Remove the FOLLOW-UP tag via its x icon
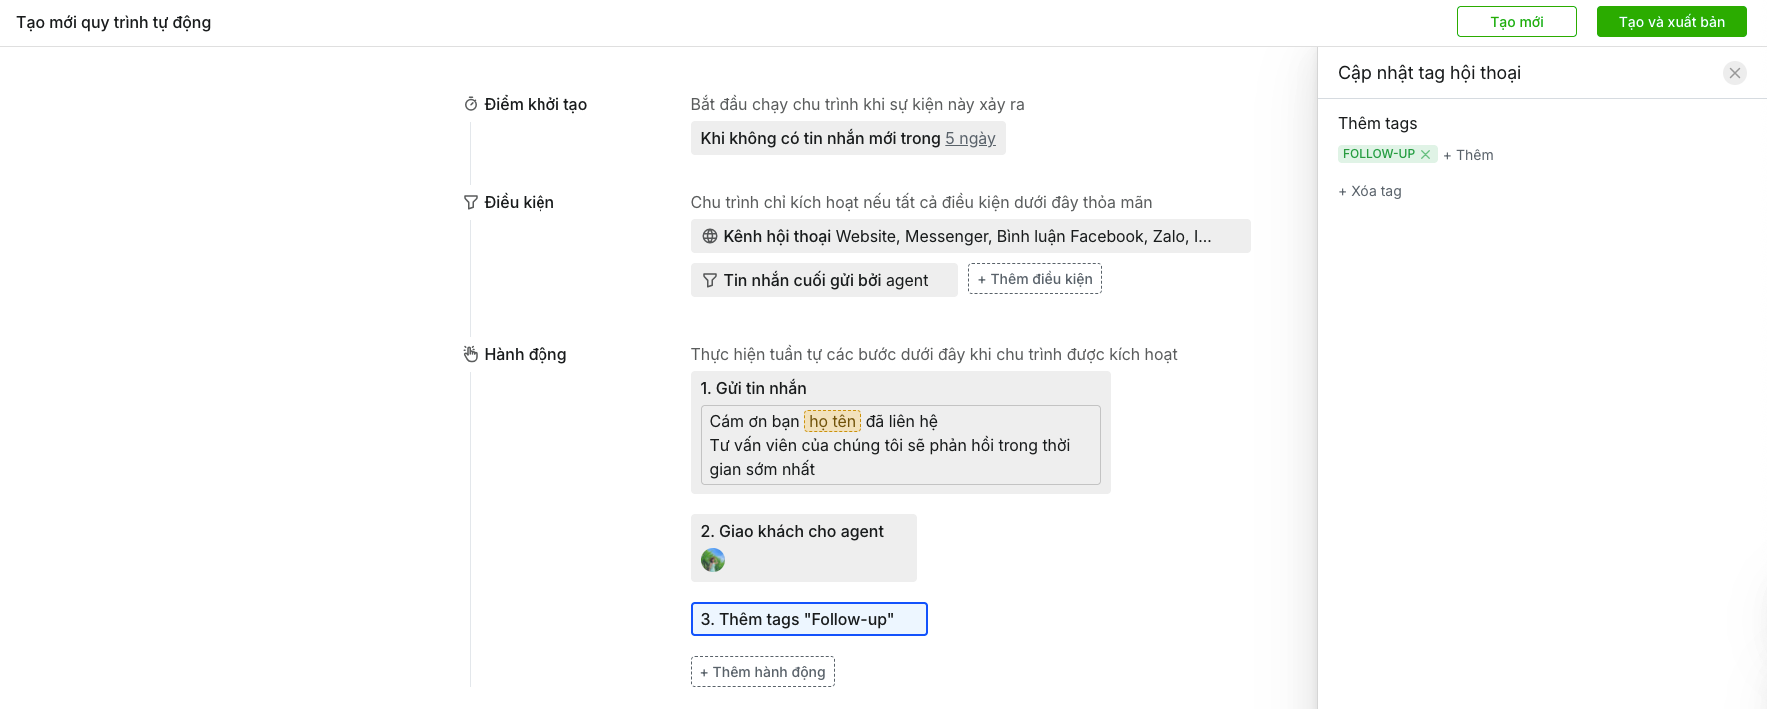The width and height of the screenshot is (1767, 709). tap(1425, 154)
